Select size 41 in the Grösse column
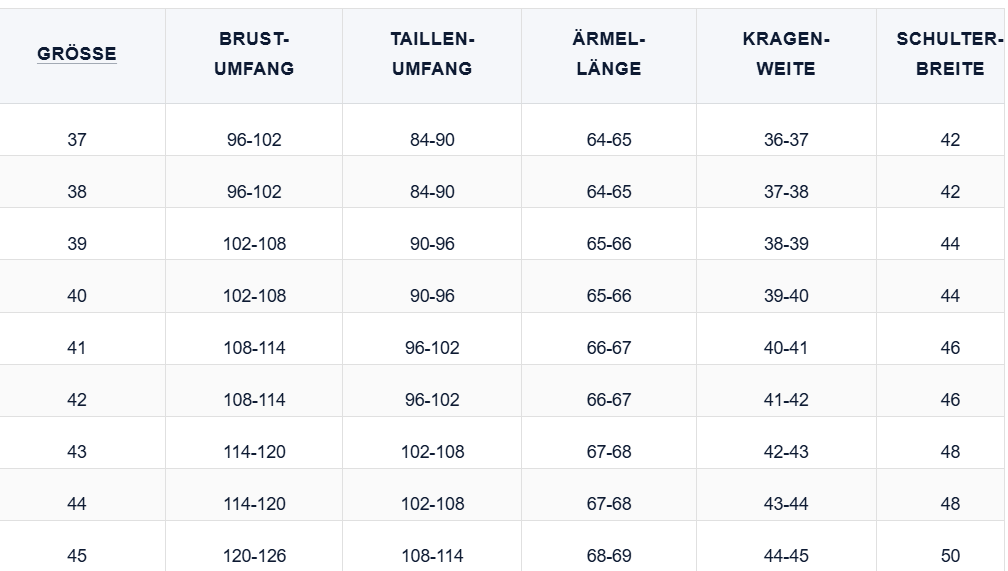The width and height of the screenshot is (1008, 571). coord(77,348)
